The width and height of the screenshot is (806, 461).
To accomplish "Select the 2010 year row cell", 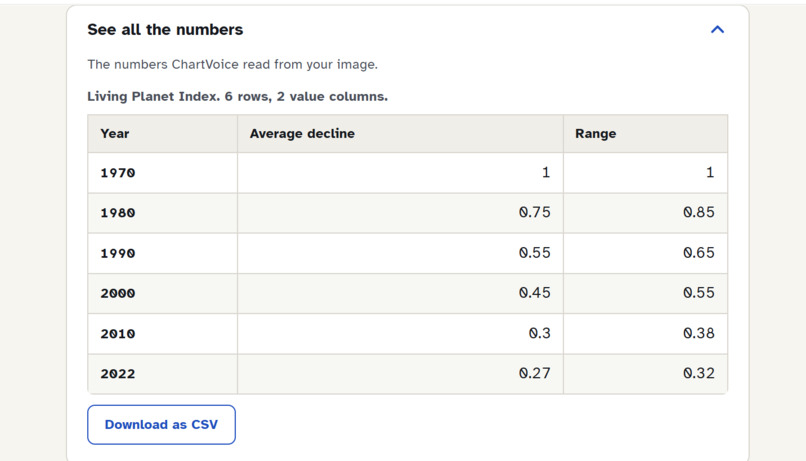I will click(162, 334).
